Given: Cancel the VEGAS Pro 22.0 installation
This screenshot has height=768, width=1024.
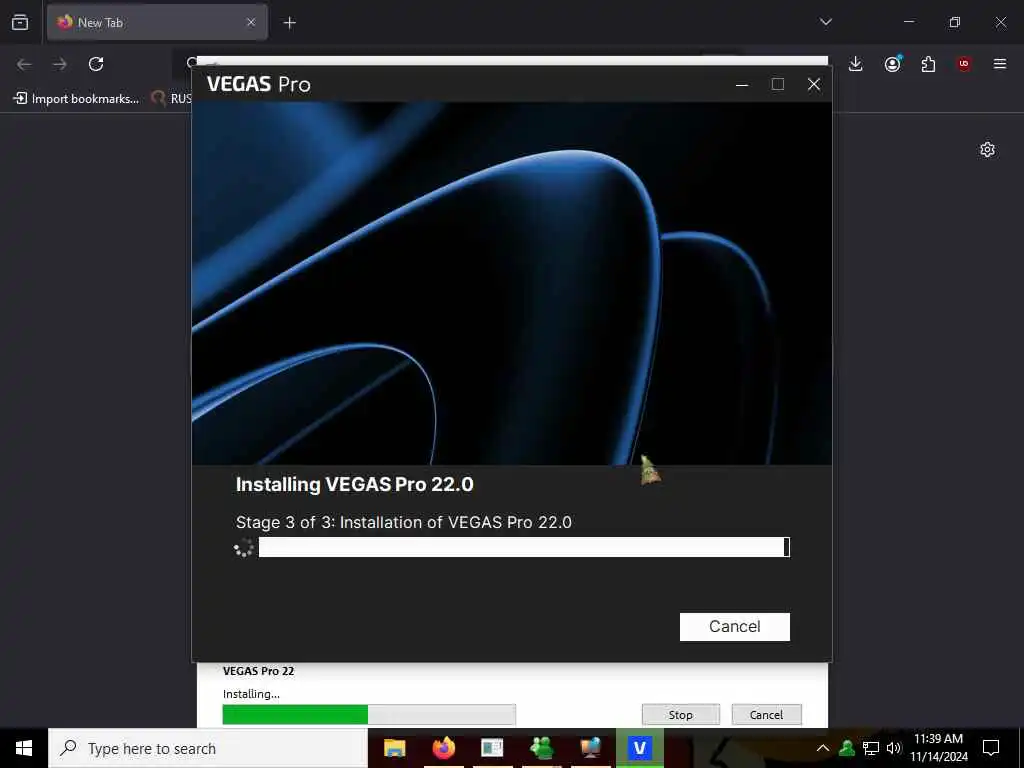Looking at the screenshot, I should click(x=734, y=626).
